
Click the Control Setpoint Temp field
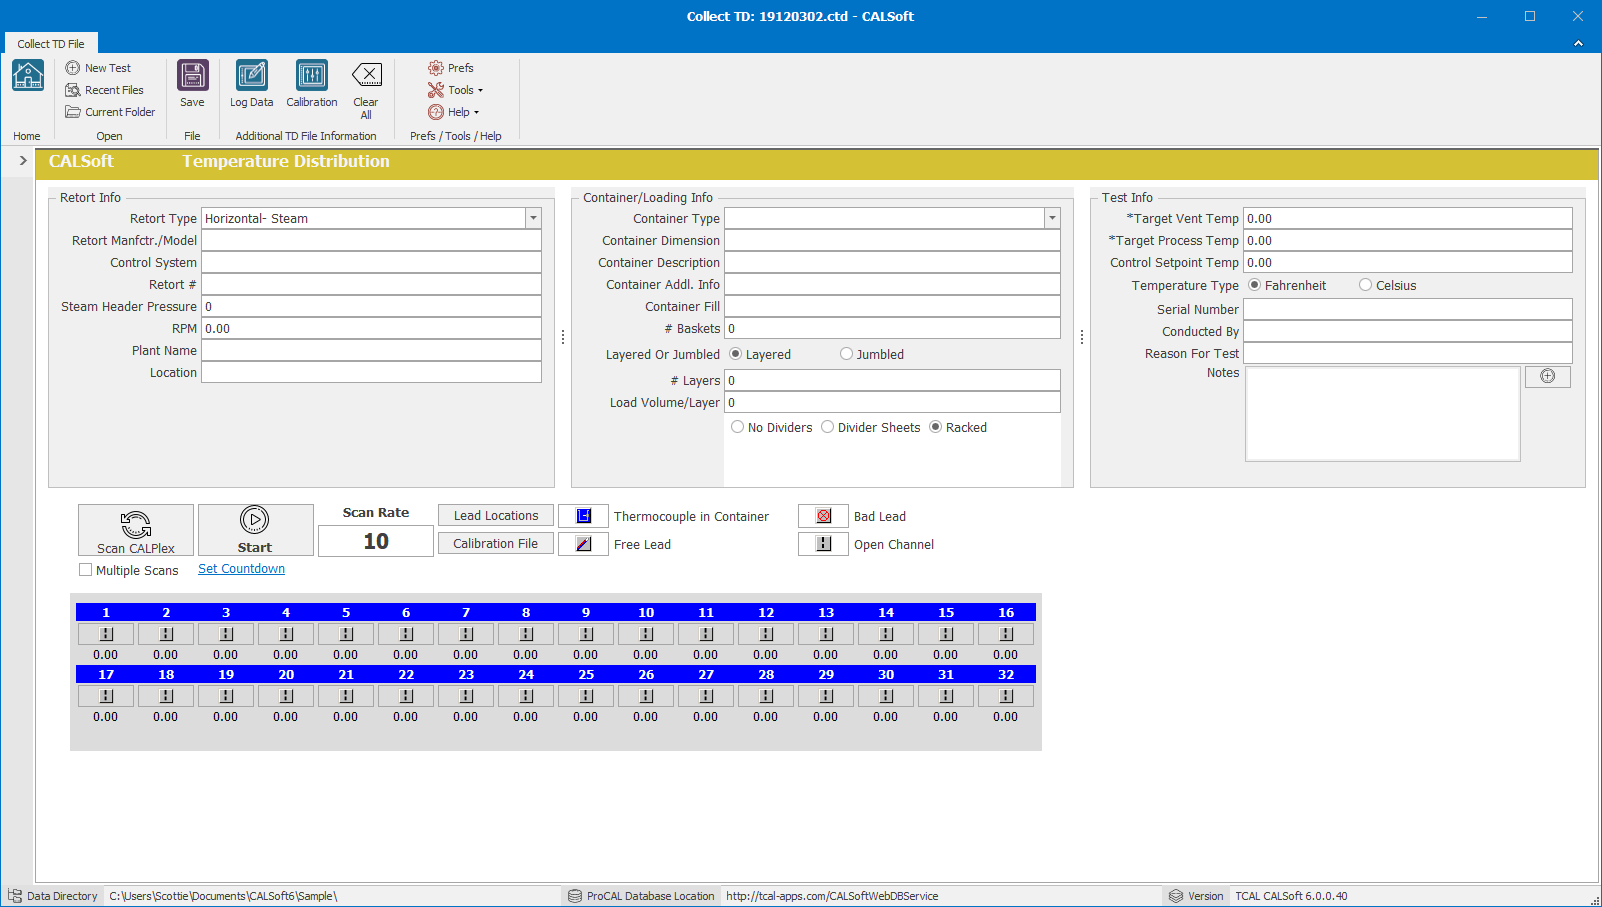(1408, 262)
